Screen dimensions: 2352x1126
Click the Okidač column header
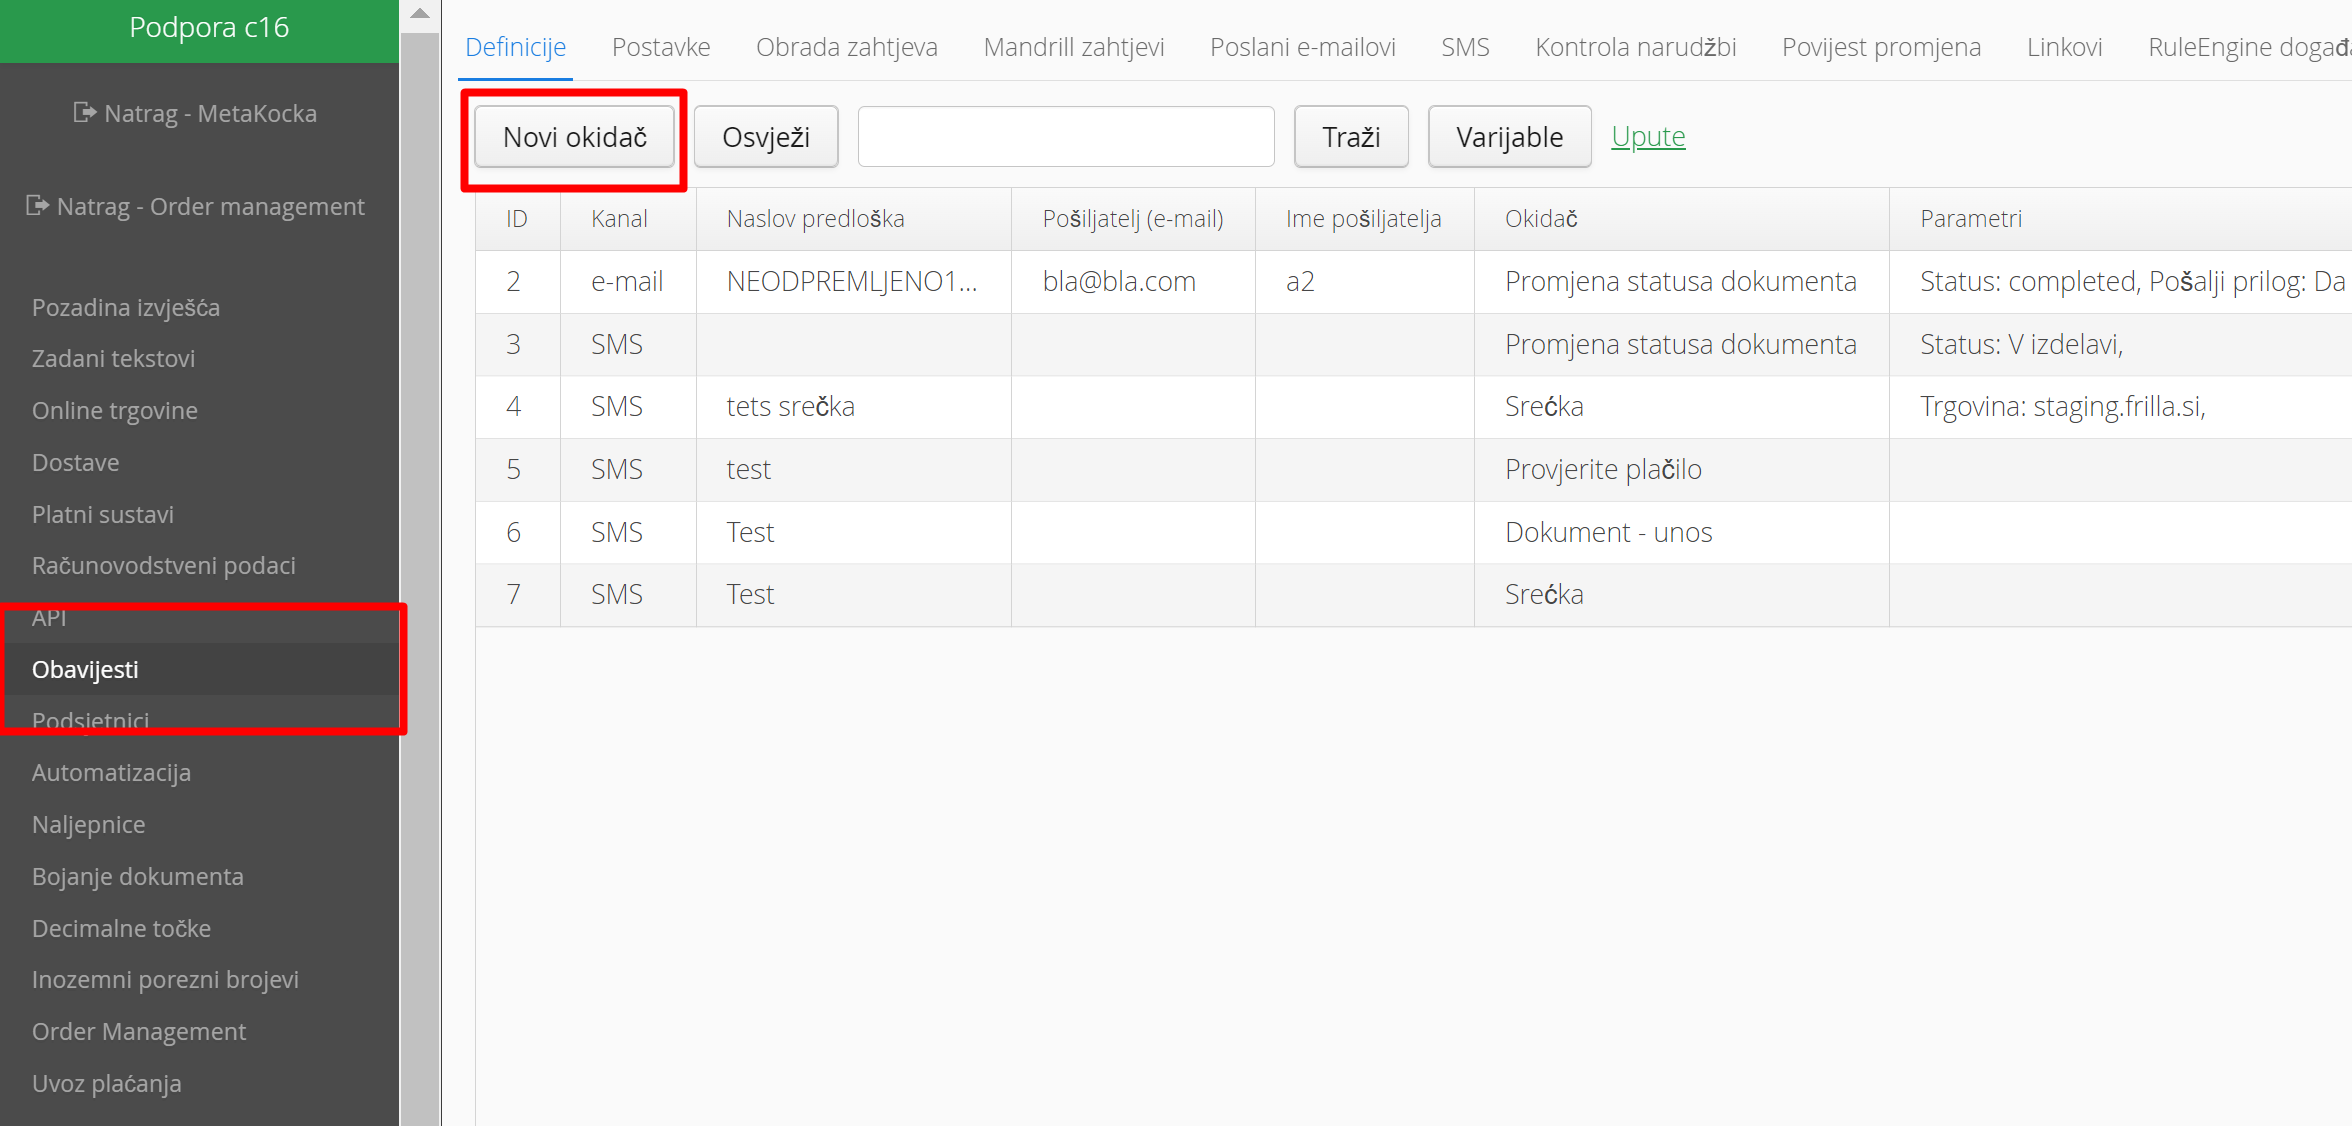(1540, 219)
